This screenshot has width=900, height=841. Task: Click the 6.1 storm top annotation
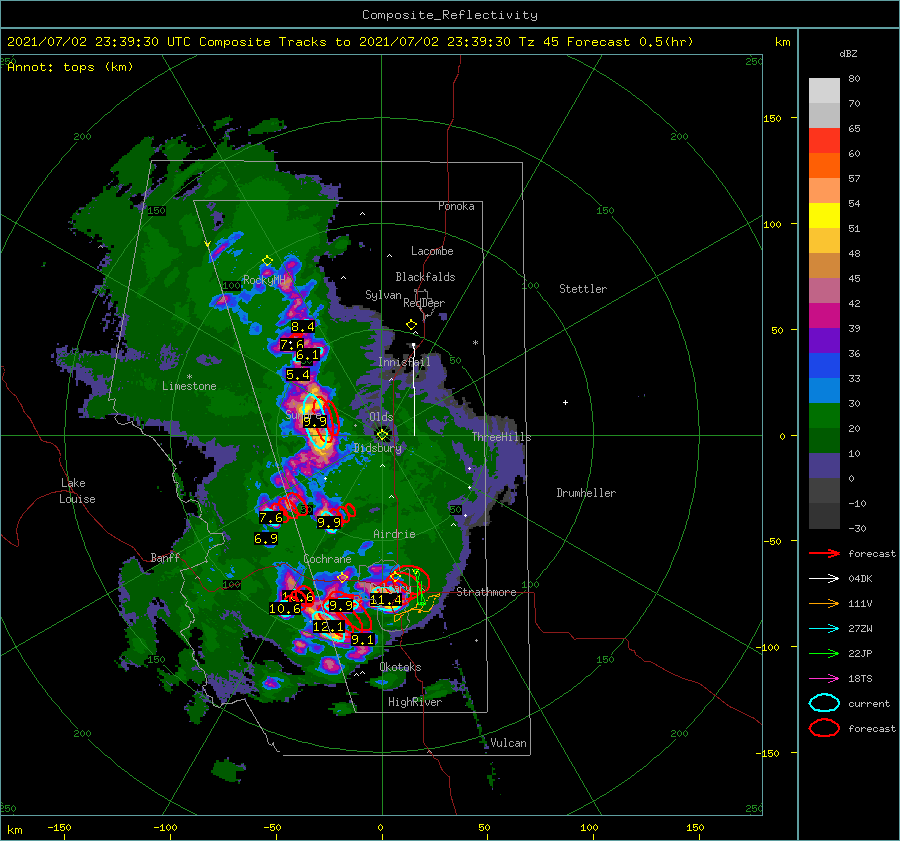point(308,355)
